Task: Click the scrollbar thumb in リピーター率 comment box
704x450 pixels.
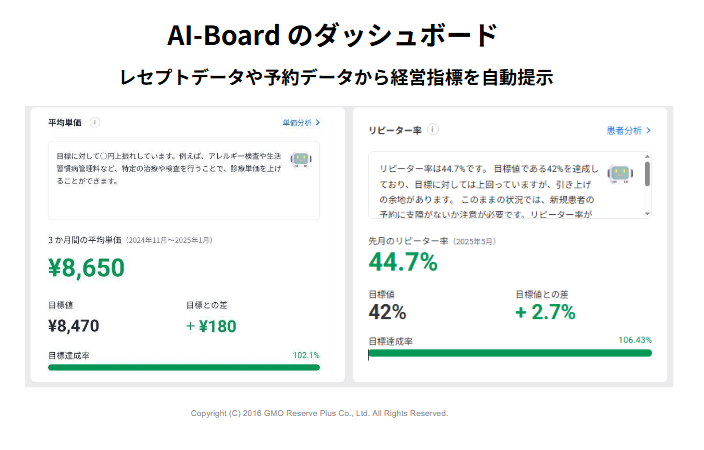Action: (x=647, y=174)
